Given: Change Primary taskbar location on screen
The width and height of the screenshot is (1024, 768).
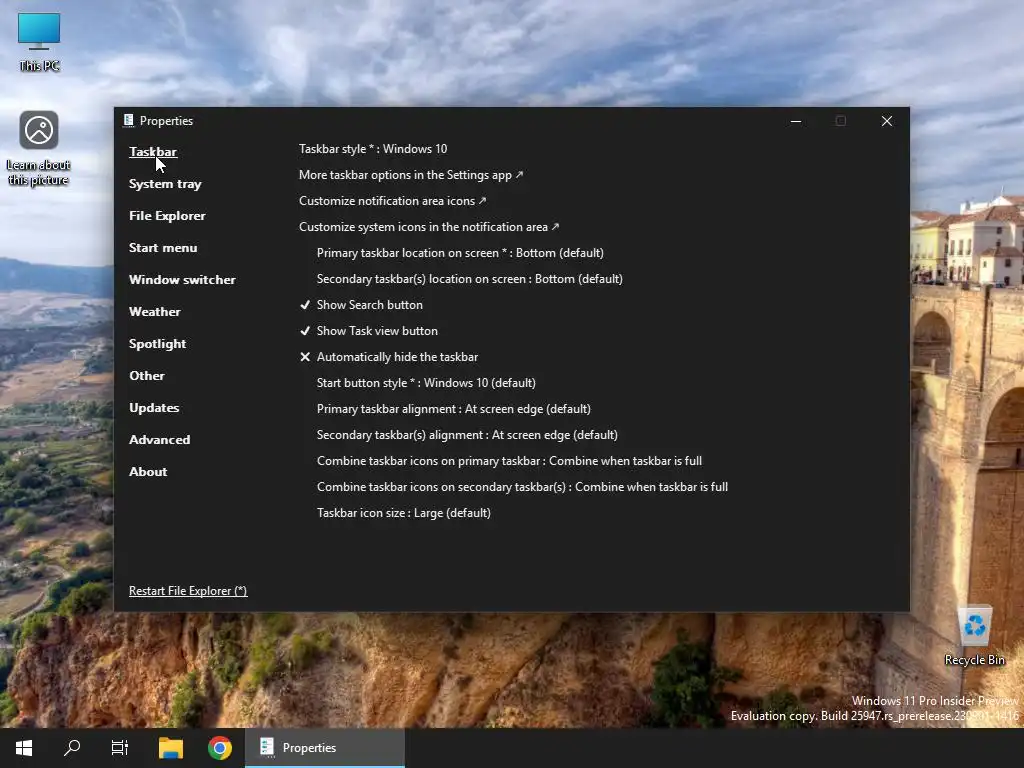Looking at the screenshot, I should tap(460, 253).
